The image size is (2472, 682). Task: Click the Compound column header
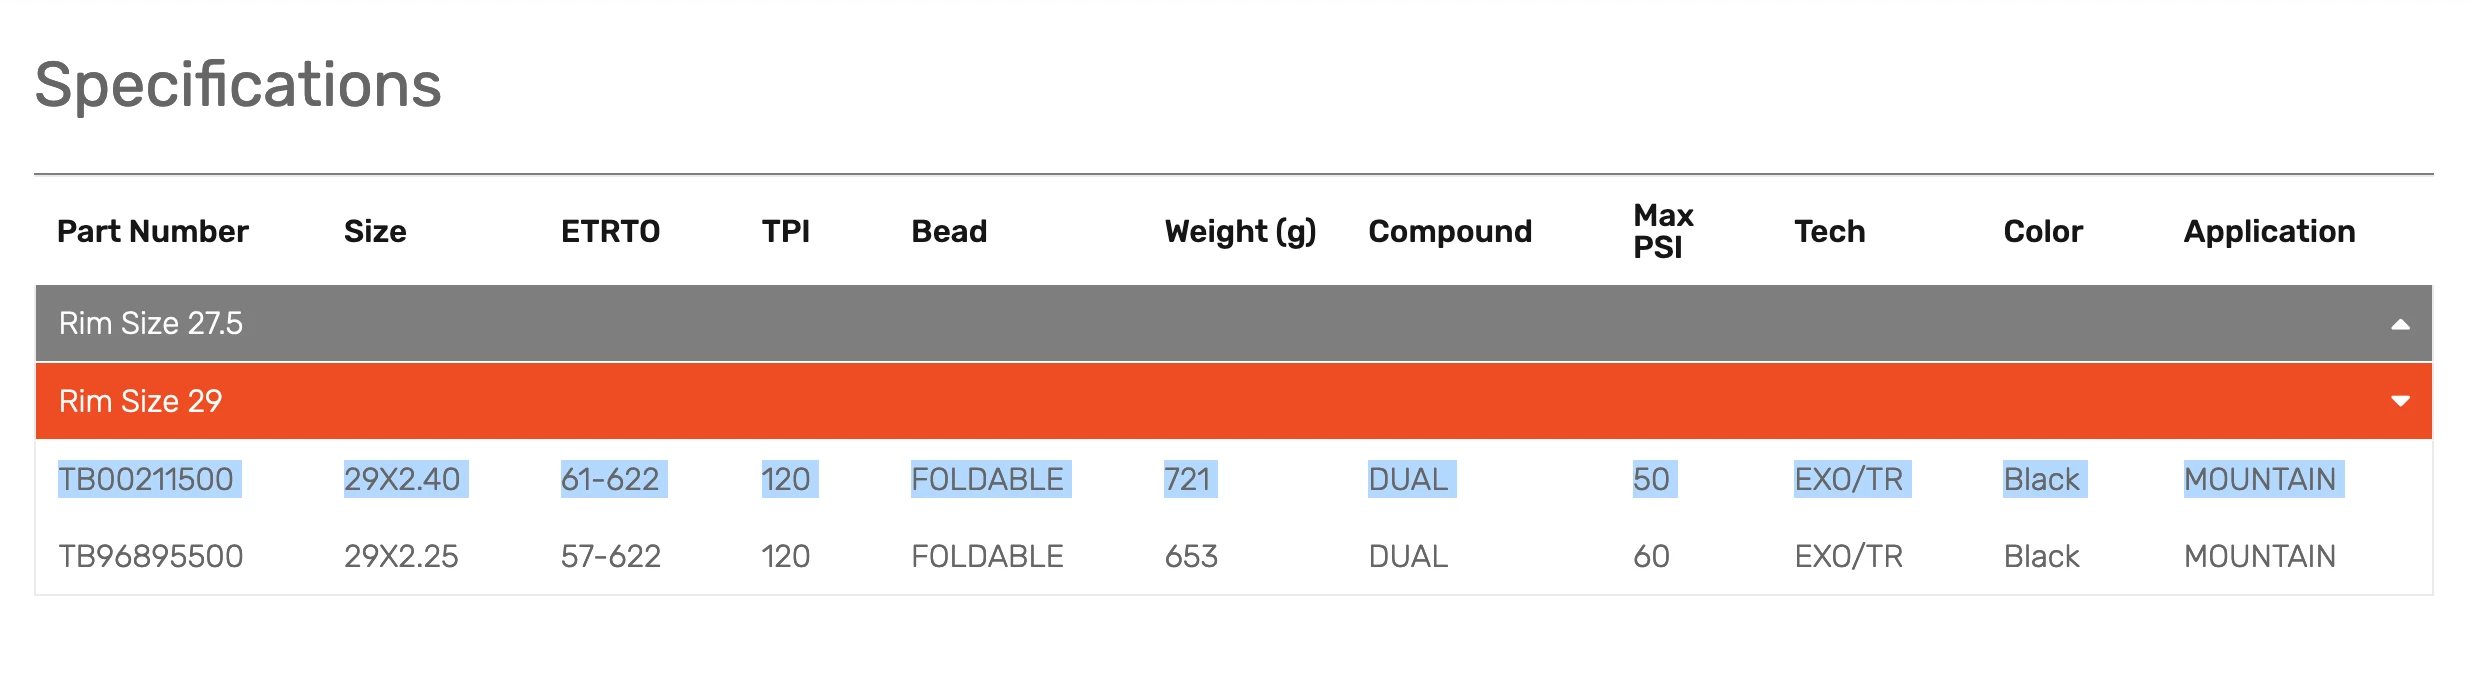coord(1450,231)
